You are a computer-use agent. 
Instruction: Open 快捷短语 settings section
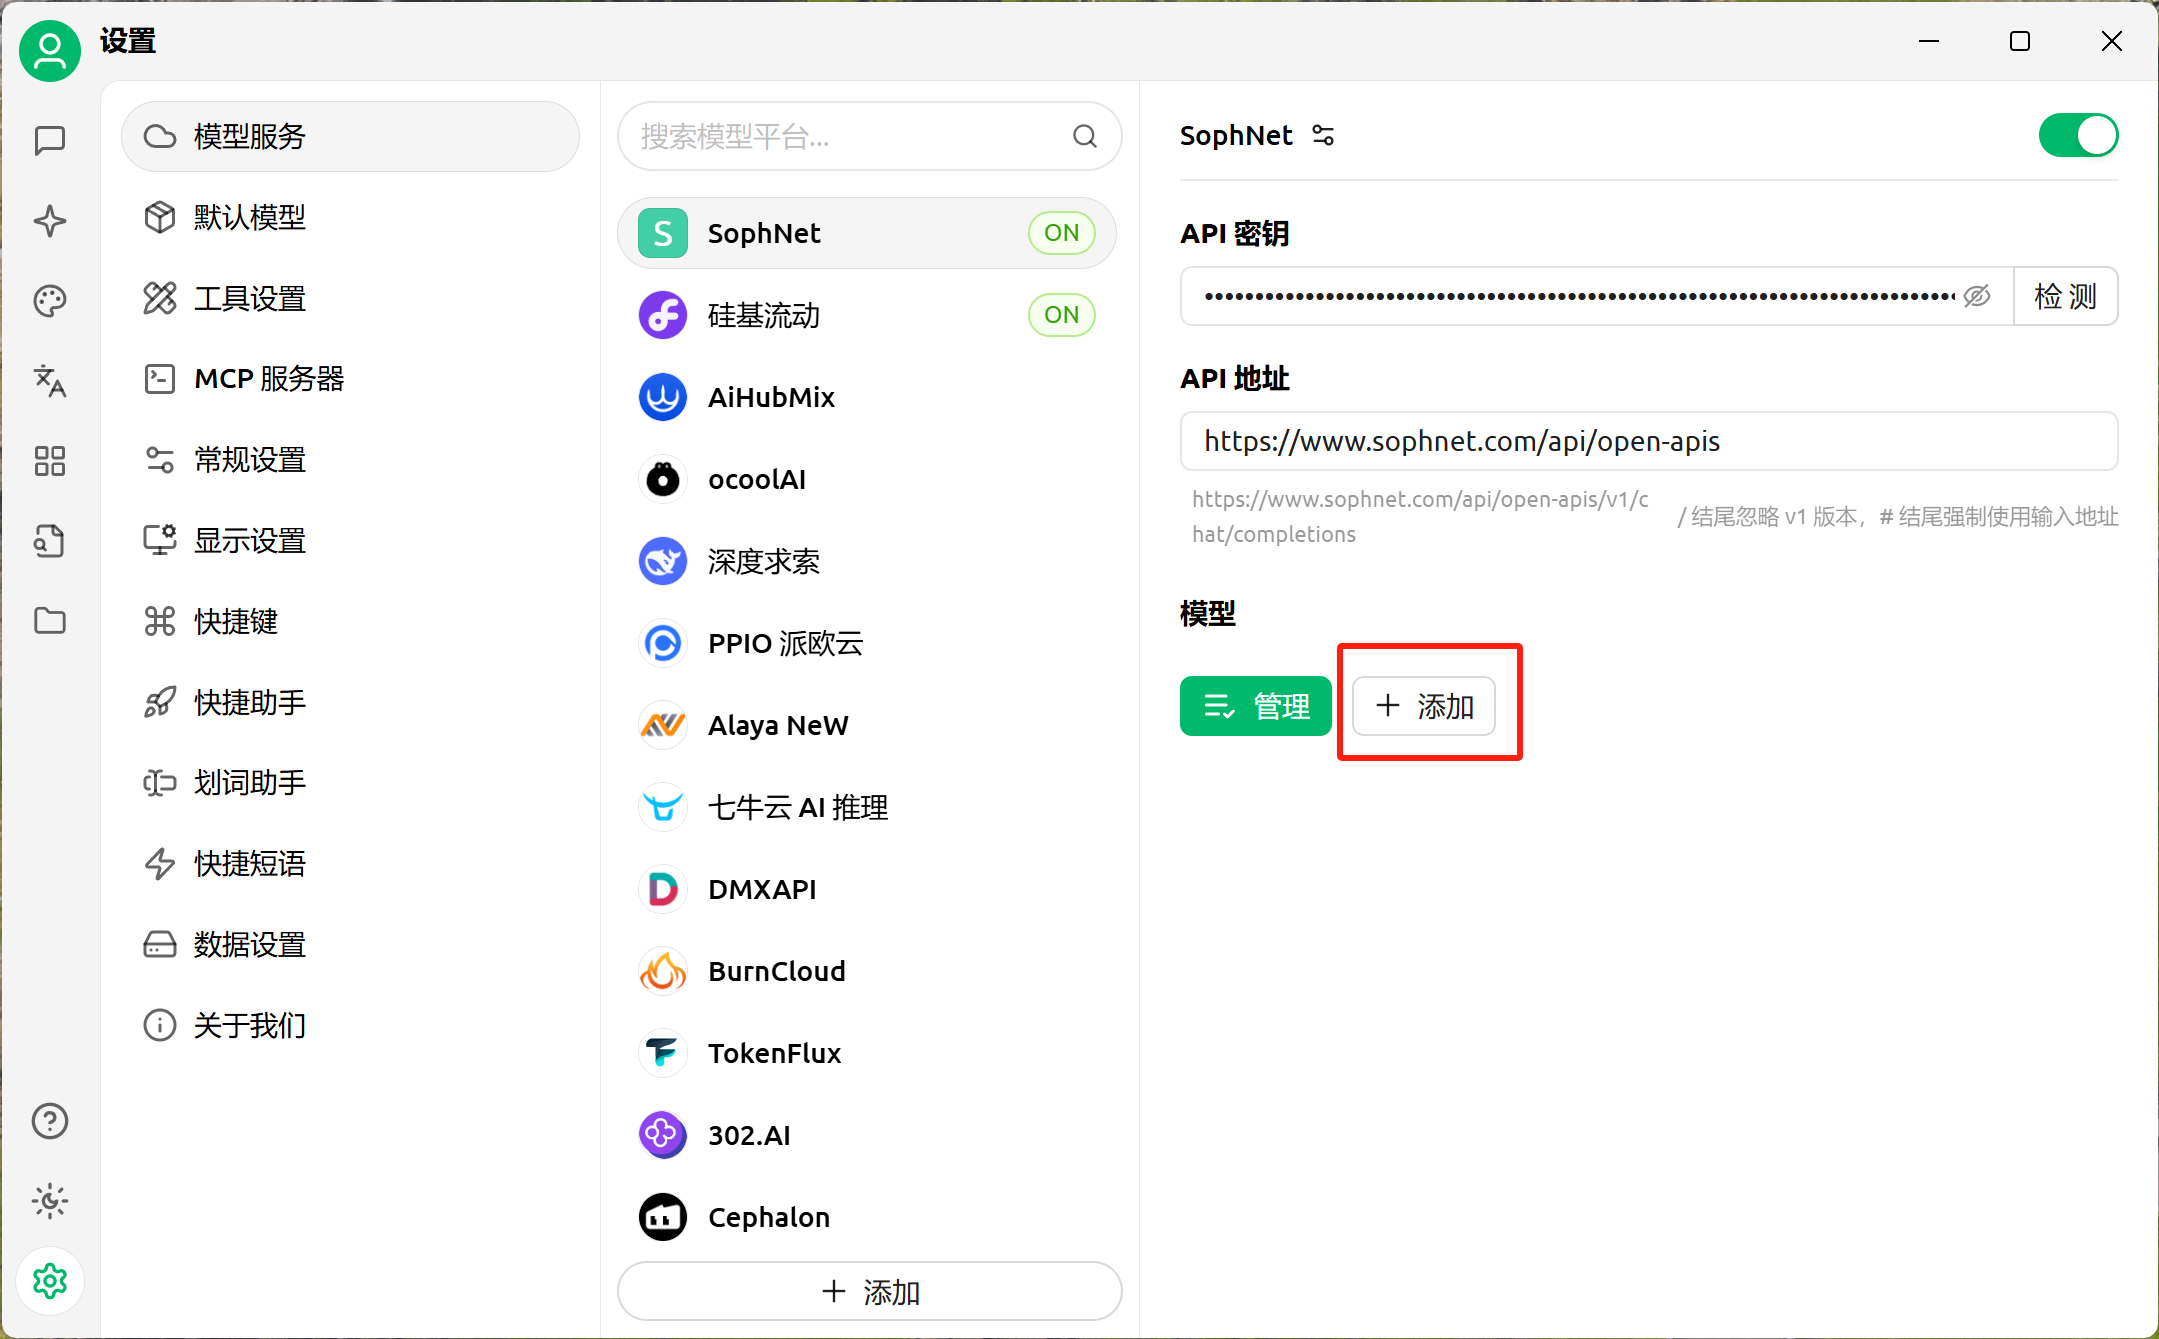click(350, 864)
